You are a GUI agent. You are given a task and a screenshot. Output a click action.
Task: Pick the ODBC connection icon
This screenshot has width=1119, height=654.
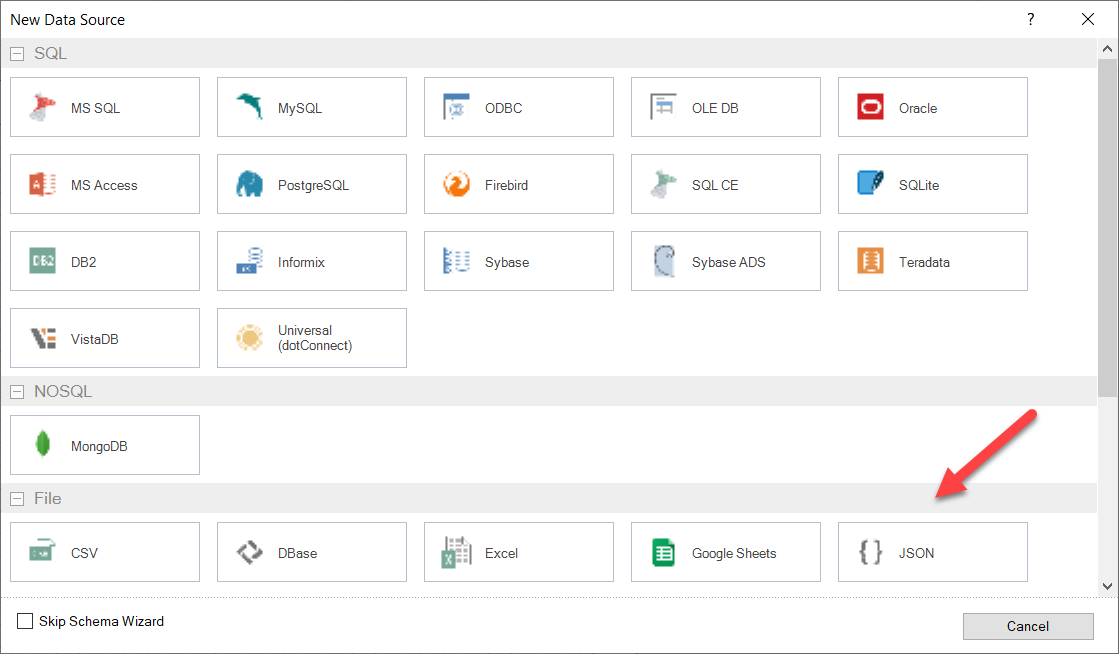pyautogui.click(x=456, y=107)
